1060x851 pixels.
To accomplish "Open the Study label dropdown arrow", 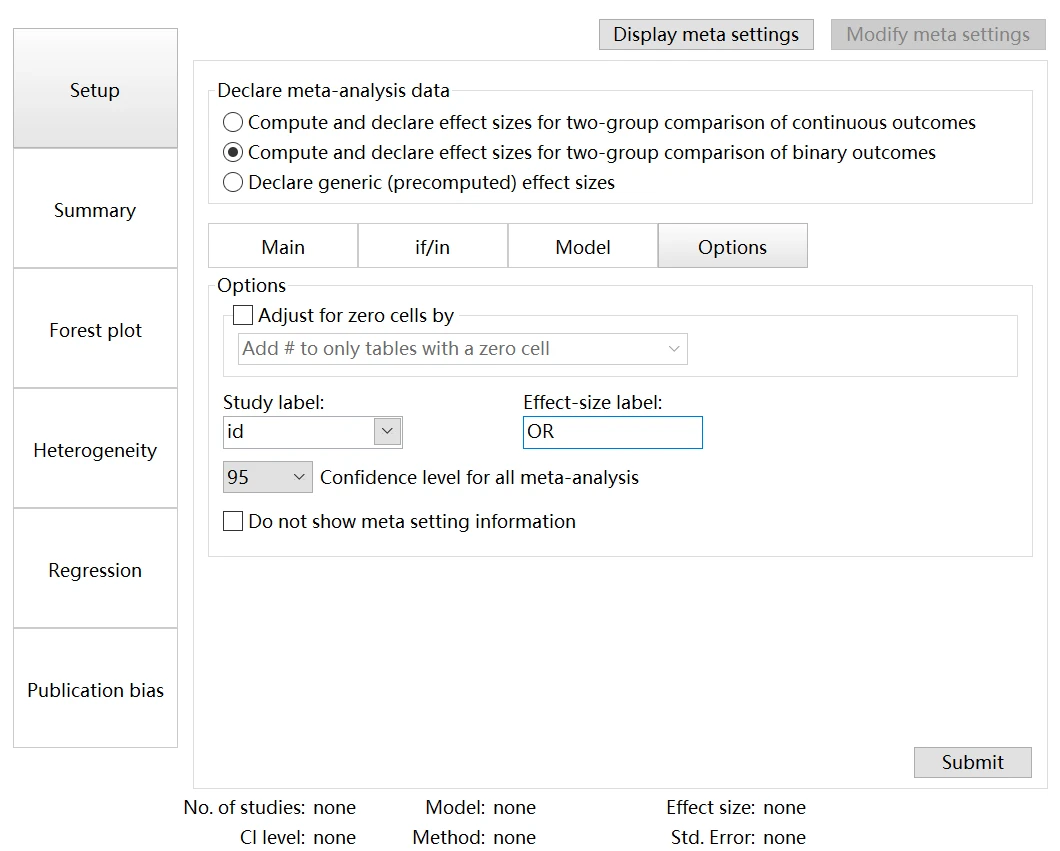I will point(387,432).
